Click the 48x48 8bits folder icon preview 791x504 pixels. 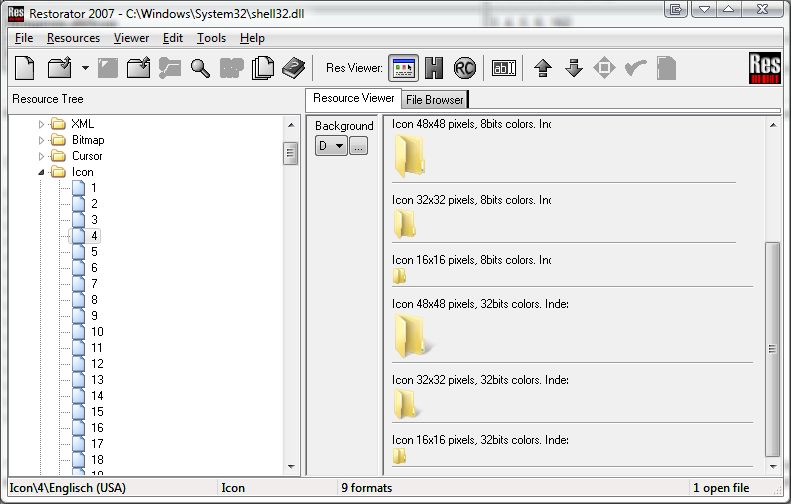409,156
